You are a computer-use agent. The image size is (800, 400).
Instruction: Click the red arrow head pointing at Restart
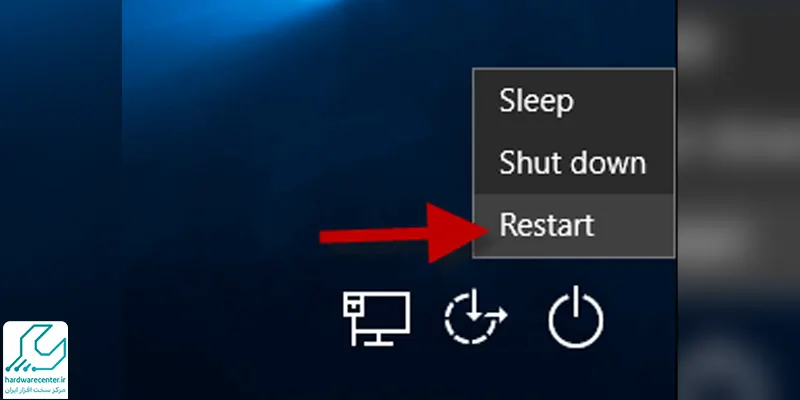coord(456,233)
